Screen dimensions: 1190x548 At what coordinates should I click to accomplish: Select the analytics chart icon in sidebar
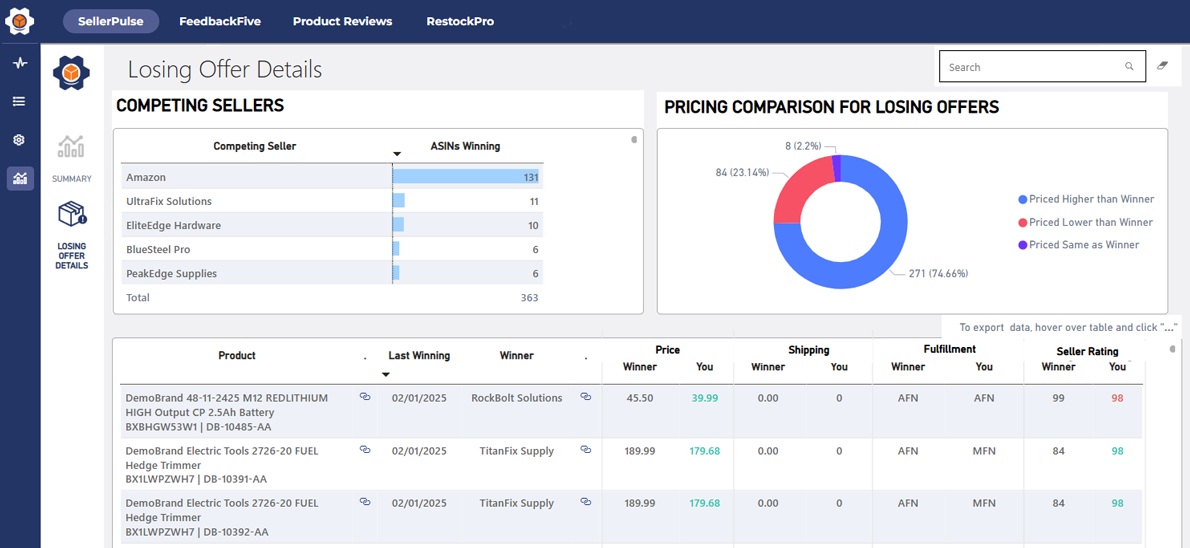[20, 178]
